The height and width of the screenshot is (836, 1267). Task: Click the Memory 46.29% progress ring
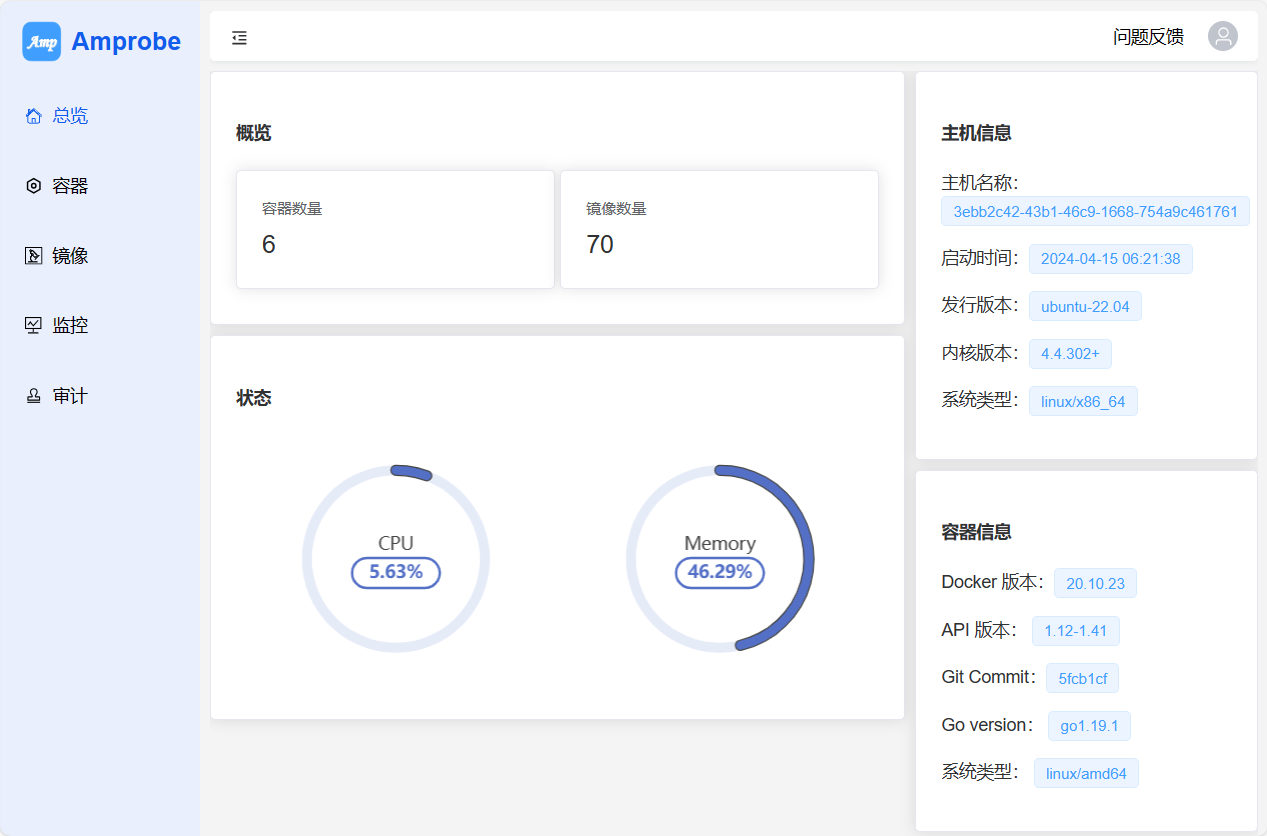coord(720,558)
